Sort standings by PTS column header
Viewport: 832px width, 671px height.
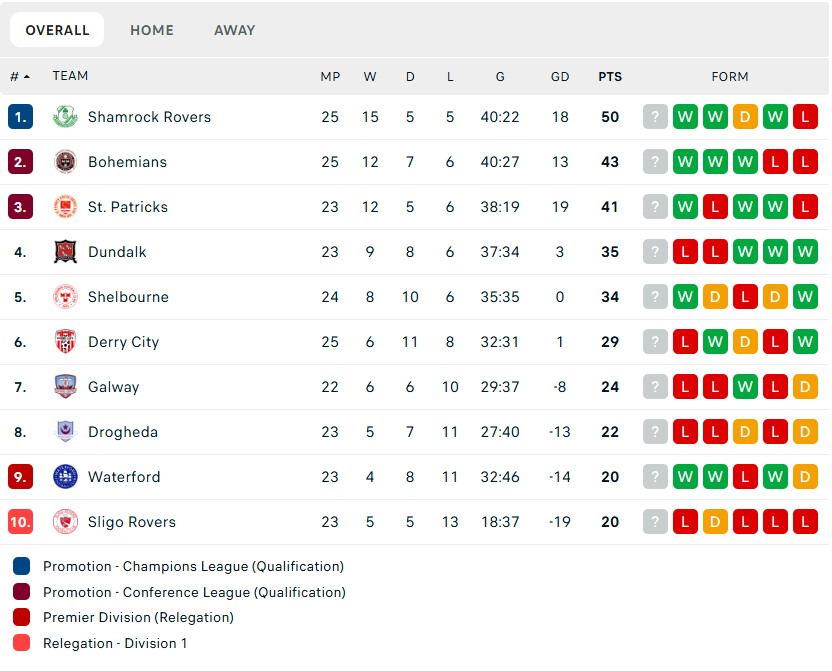[x=610, y=77]
